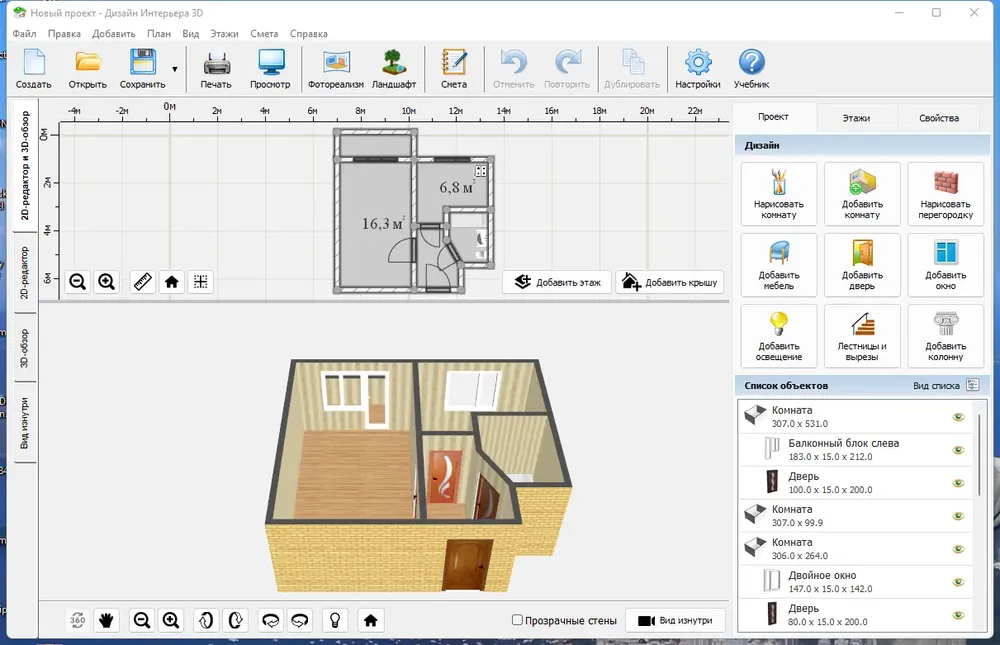Select the hand pan tool in the 3D view
The image size is (1000, 645).
tap(107, 620)
